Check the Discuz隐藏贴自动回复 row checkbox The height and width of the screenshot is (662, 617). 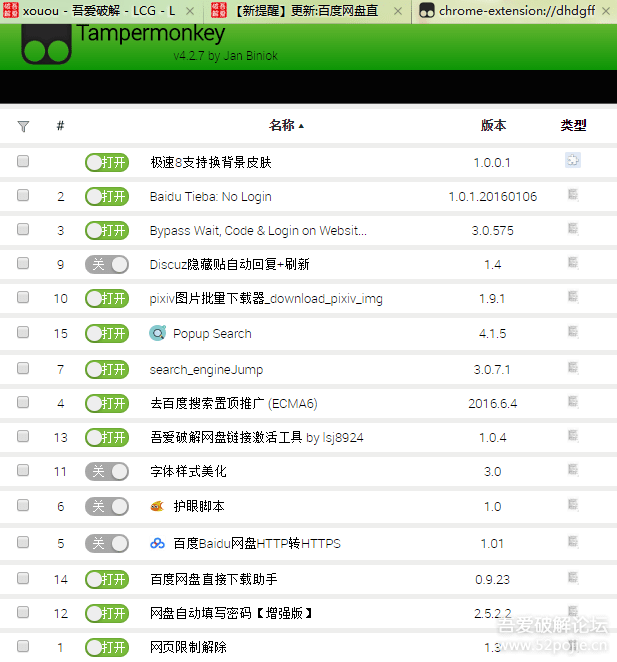click(23, 263)
